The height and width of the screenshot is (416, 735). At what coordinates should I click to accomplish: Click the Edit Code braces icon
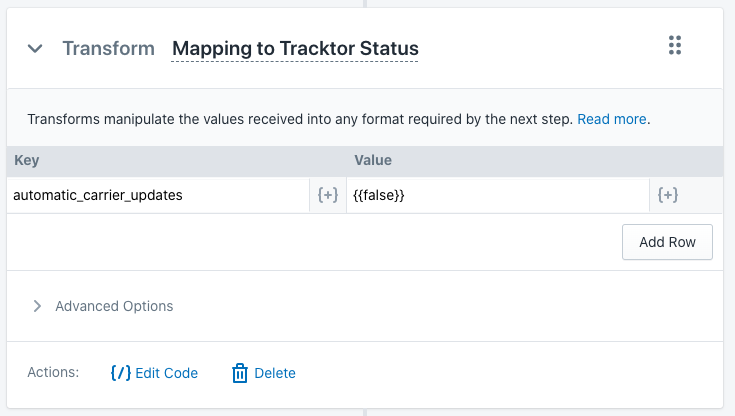[x=120, y=373]
